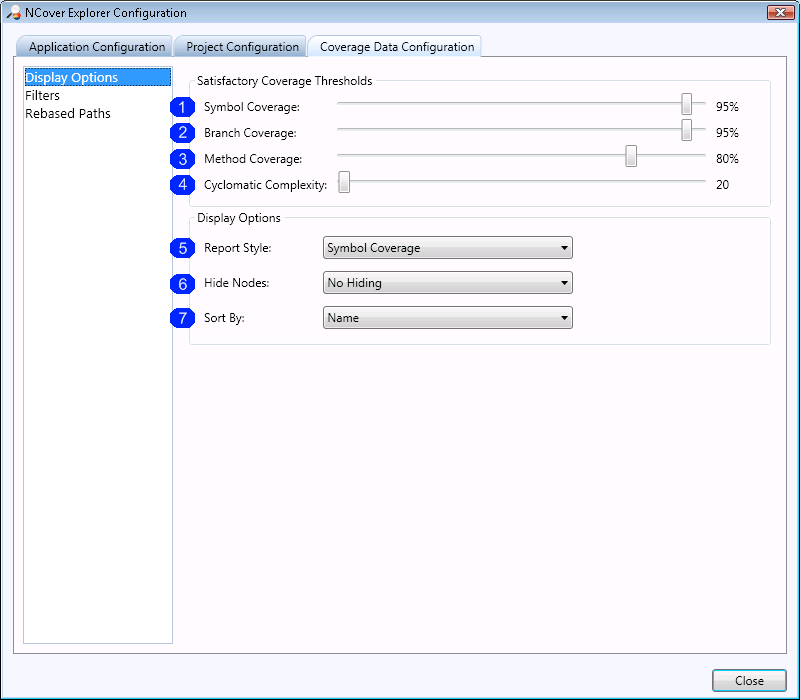800x700 pixels.
Task: Click the Symbol Coverage 95% value
Action: [727, 107]
